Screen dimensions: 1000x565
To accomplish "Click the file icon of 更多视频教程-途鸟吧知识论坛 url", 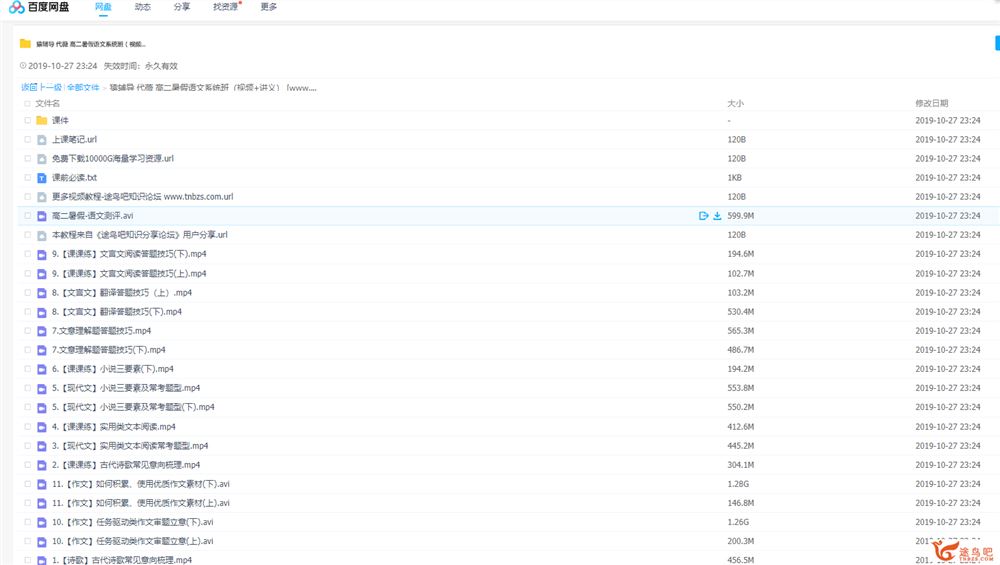I will 41,197.
